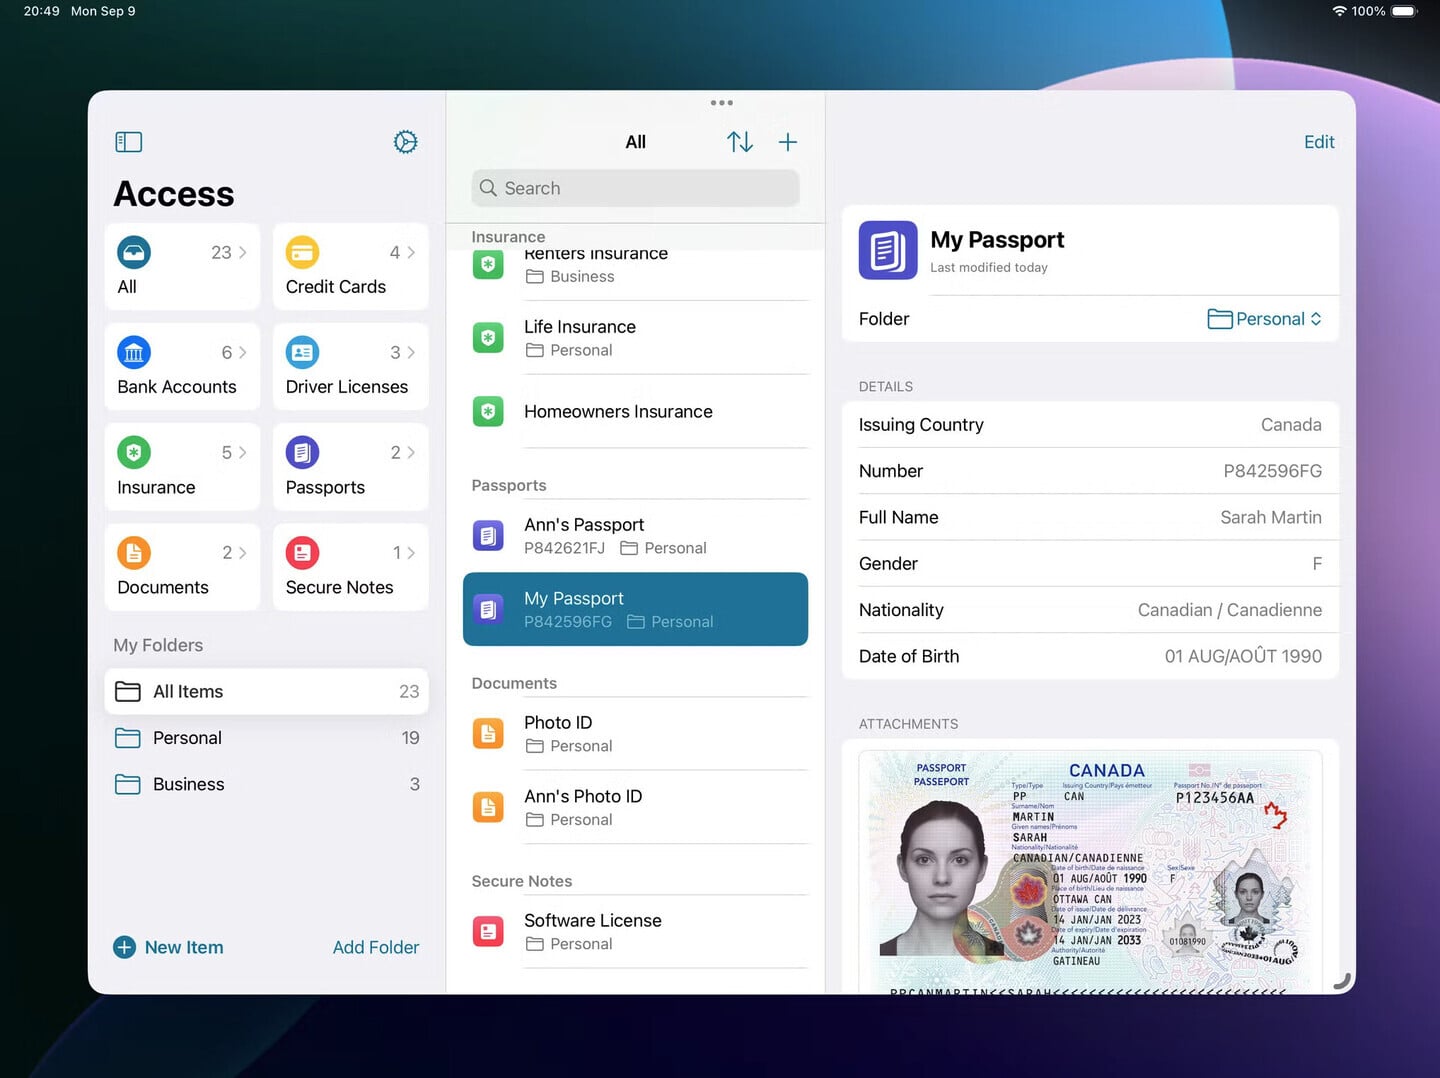Toggle the sidebar visibility icon
This screenshot has height=1078, width=1440.
click(x=128, y=141)
